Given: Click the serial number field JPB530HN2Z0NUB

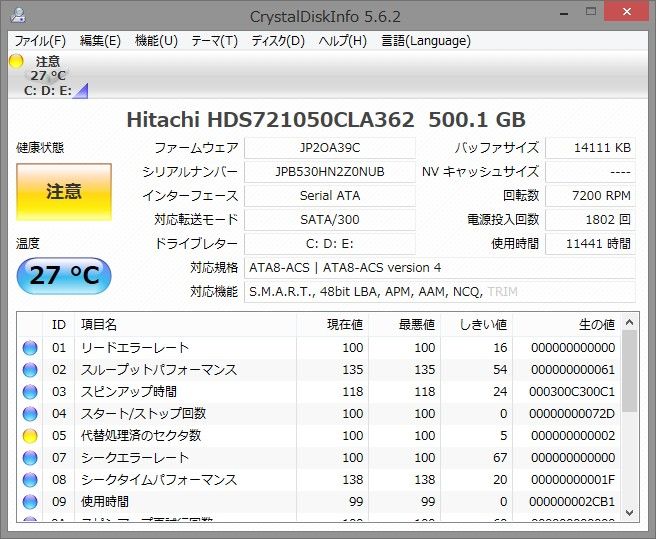Looking at the screenshot, I should [x=330, y=172].
